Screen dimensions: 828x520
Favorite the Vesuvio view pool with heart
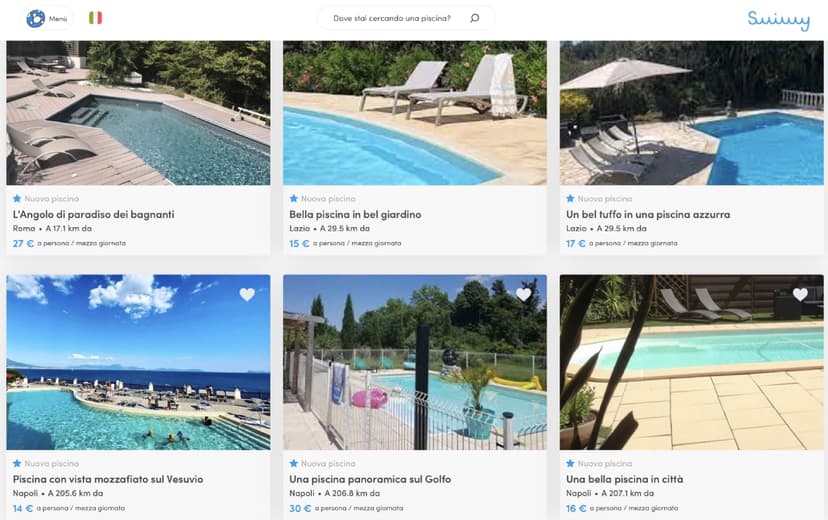247,294
